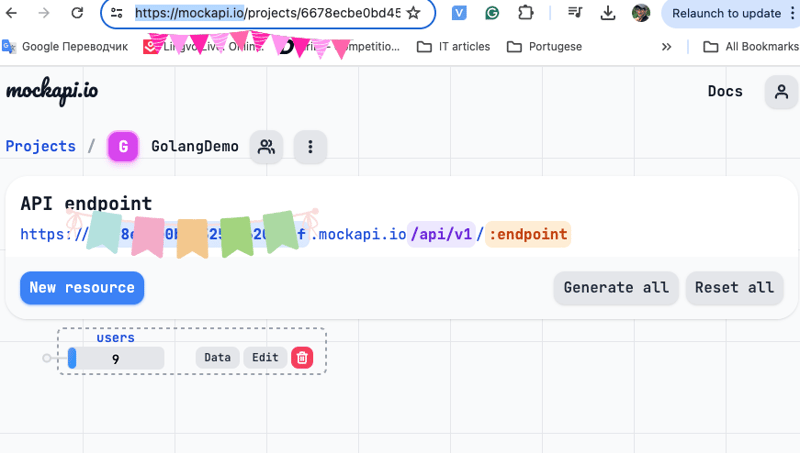800x453 pixels.
Task: Open Data for users resource
Action: 217,358
